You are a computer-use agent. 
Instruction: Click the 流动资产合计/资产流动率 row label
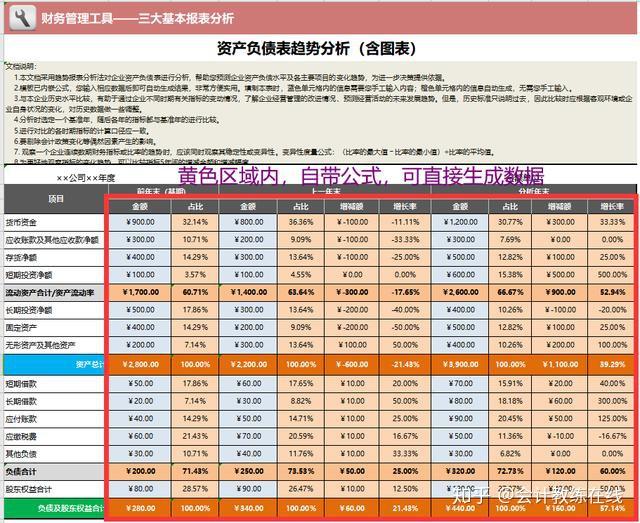click(50, 293)
